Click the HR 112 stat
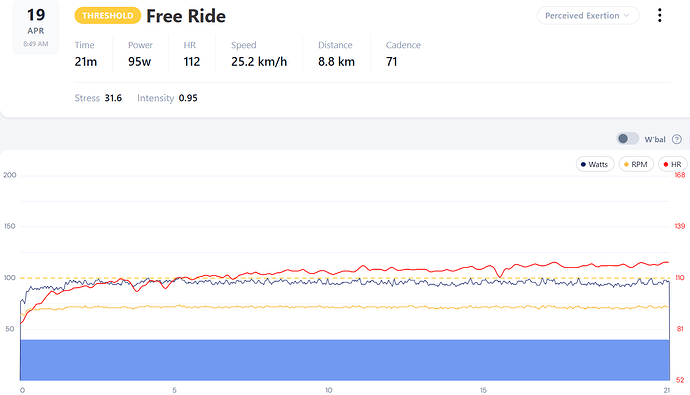Screen dimensions: 690x395 click(191, 54)
